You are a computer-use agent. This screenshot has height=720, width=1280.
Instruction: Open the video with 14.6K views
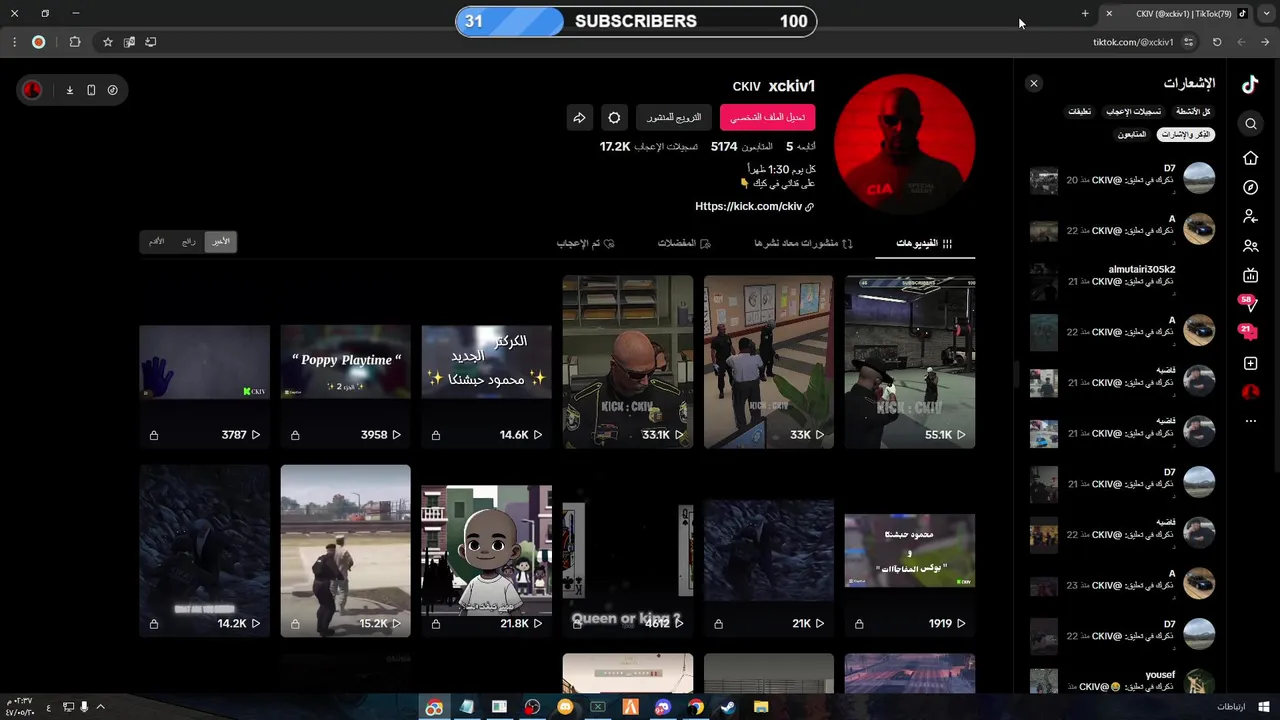pos(486,362)
